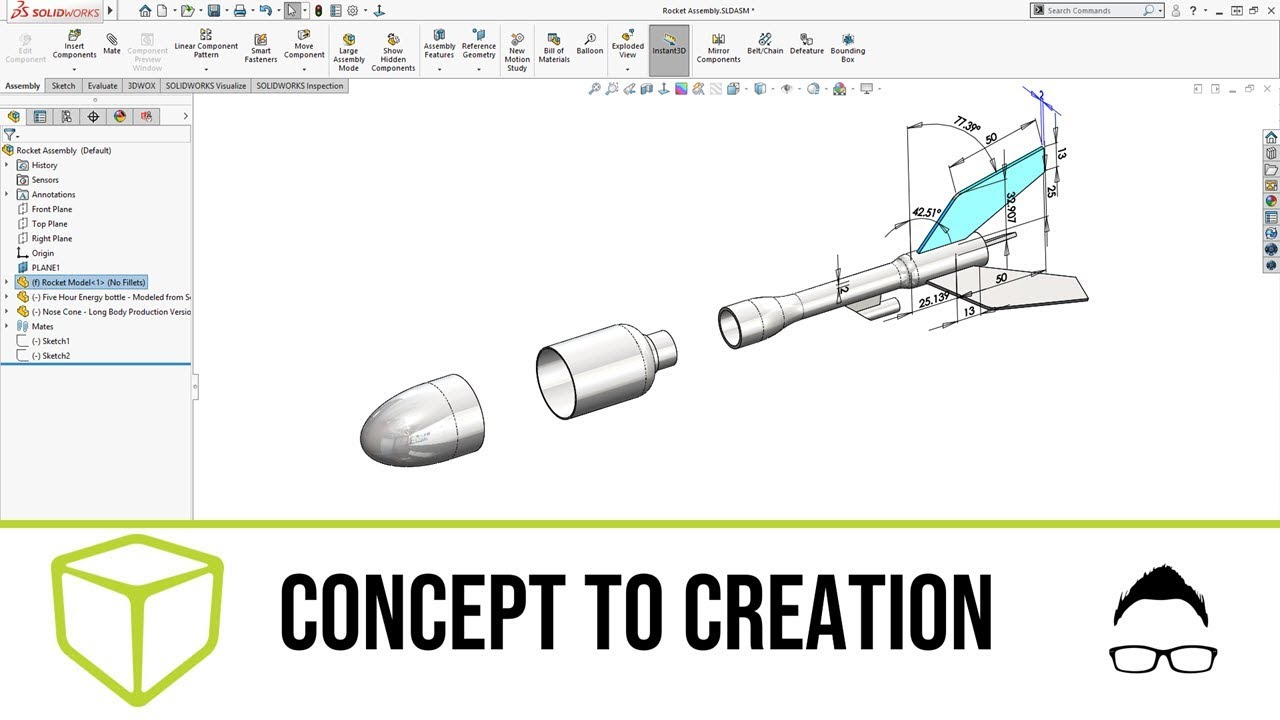Select Front Plane in the tree
Viewport: 1280px width, 720px height.
[52, 209]
